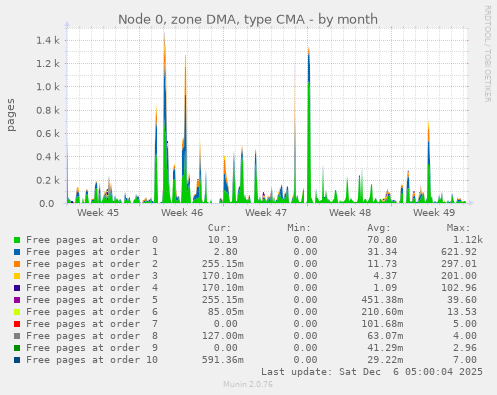Click the Cur value '591.36m'

click(x=223, y=360)
